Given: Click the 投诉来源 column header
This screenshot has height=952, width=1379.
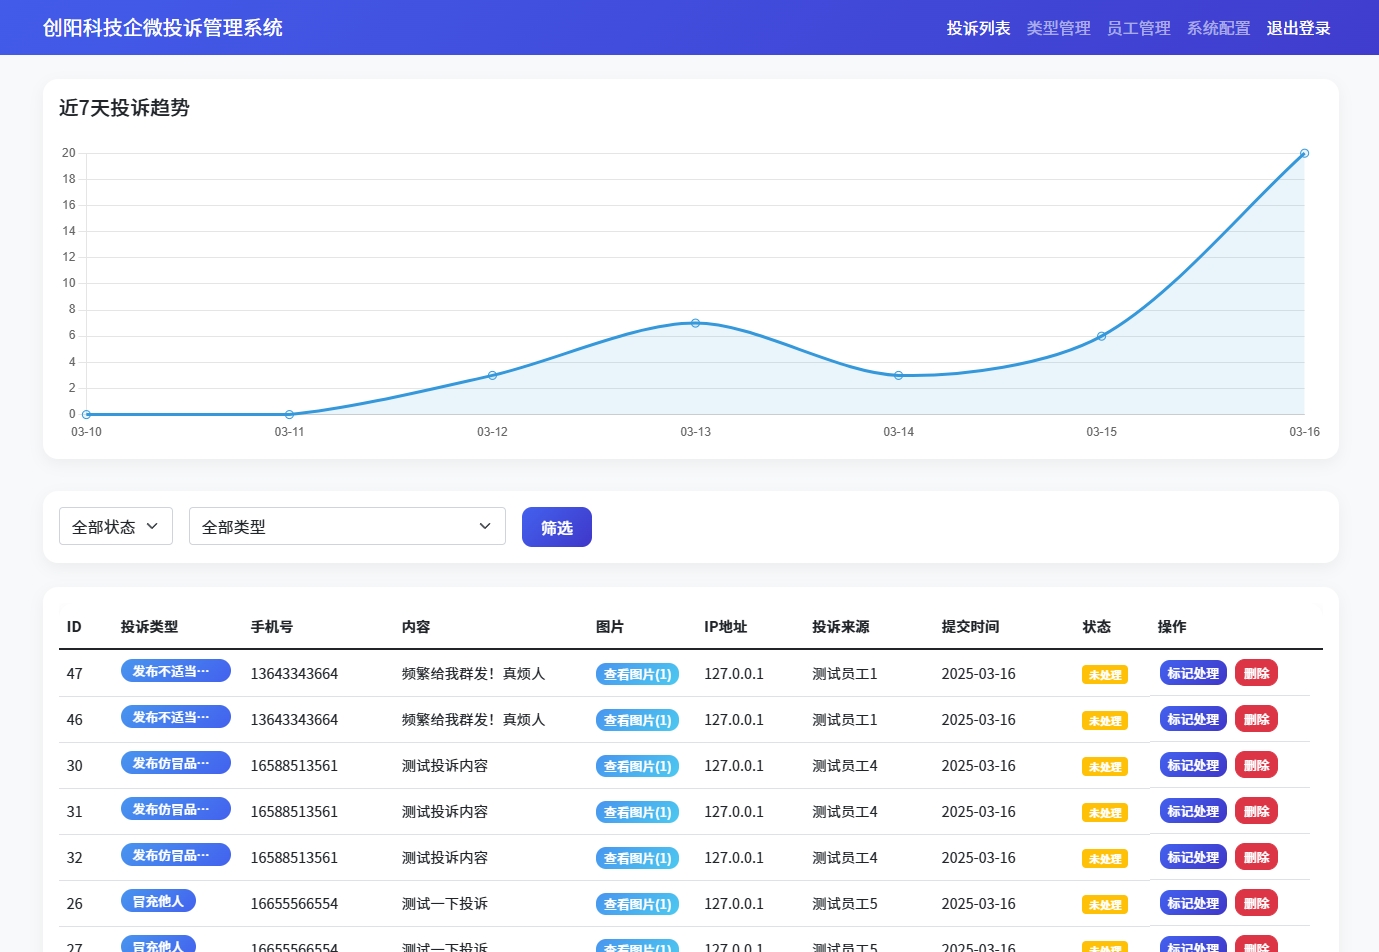Looking at the screenshot, I should [x=841, y=627].
